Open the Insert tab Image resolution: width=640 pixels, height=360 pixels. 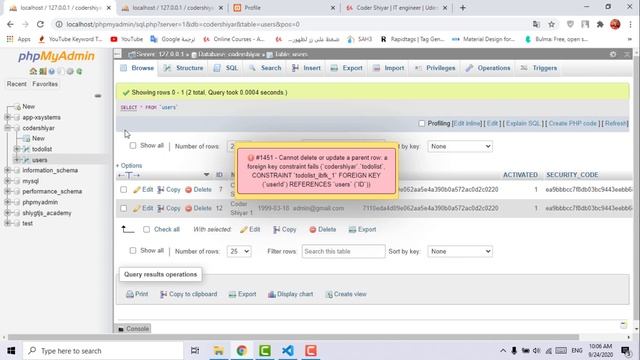click(x=307, y=68)
